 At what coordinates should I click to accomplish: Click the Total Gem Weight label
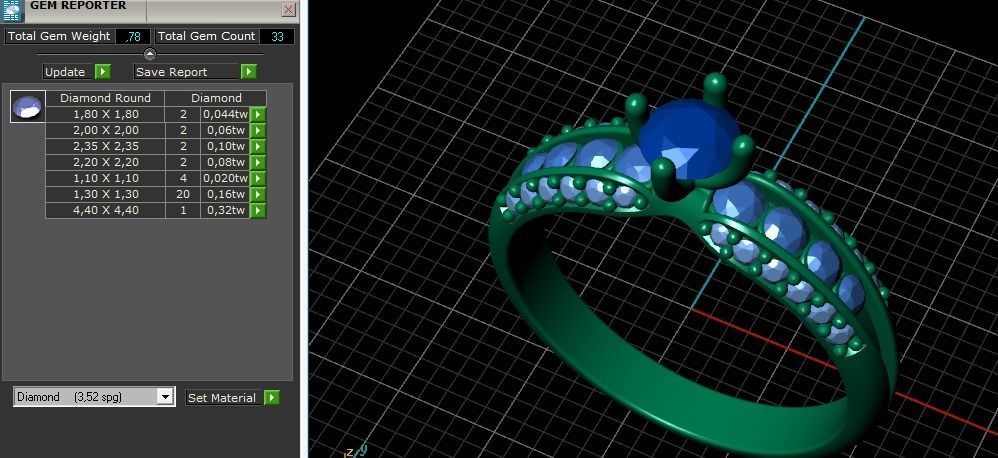point(59,36)
